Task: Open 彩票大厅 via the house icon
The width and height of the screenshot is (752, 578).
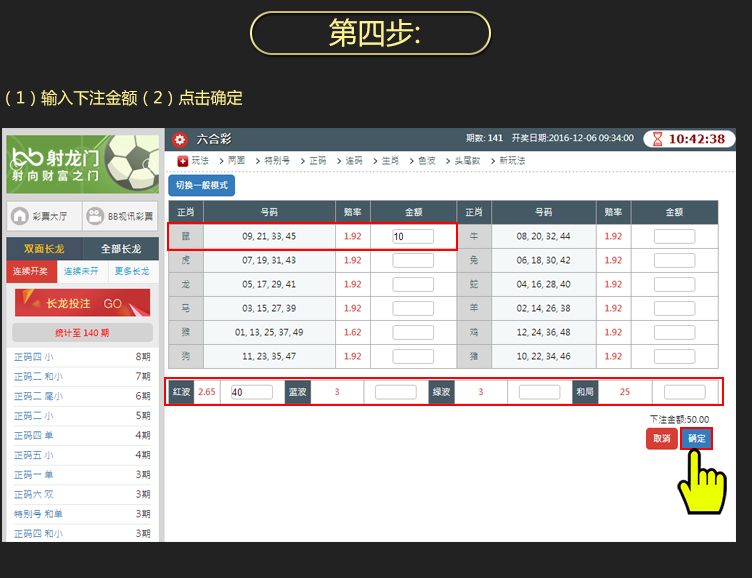Action: click(20, 216)
